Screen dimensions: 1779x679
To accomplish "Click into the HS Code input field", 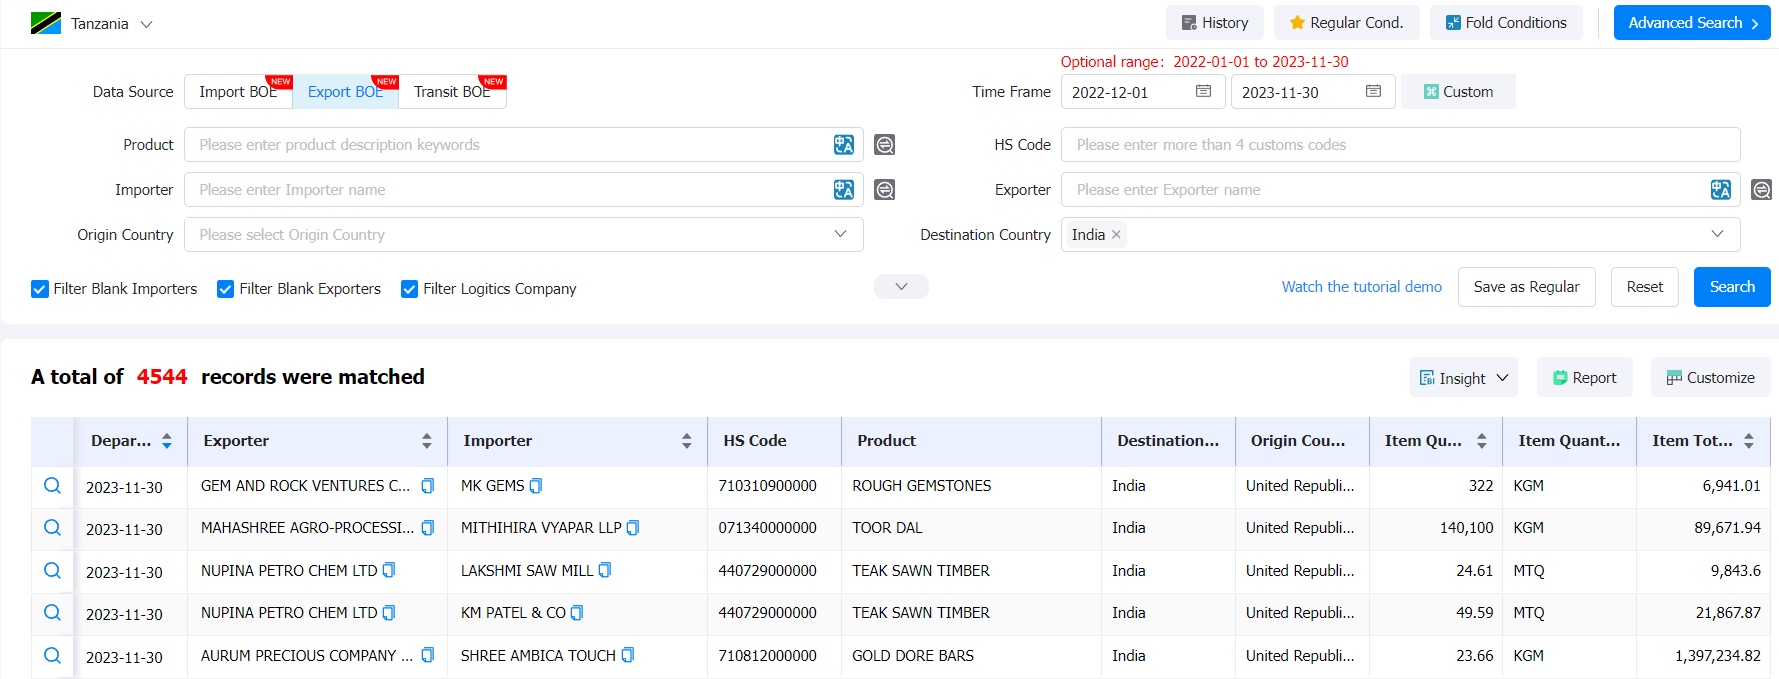I will pos(1400,145).
